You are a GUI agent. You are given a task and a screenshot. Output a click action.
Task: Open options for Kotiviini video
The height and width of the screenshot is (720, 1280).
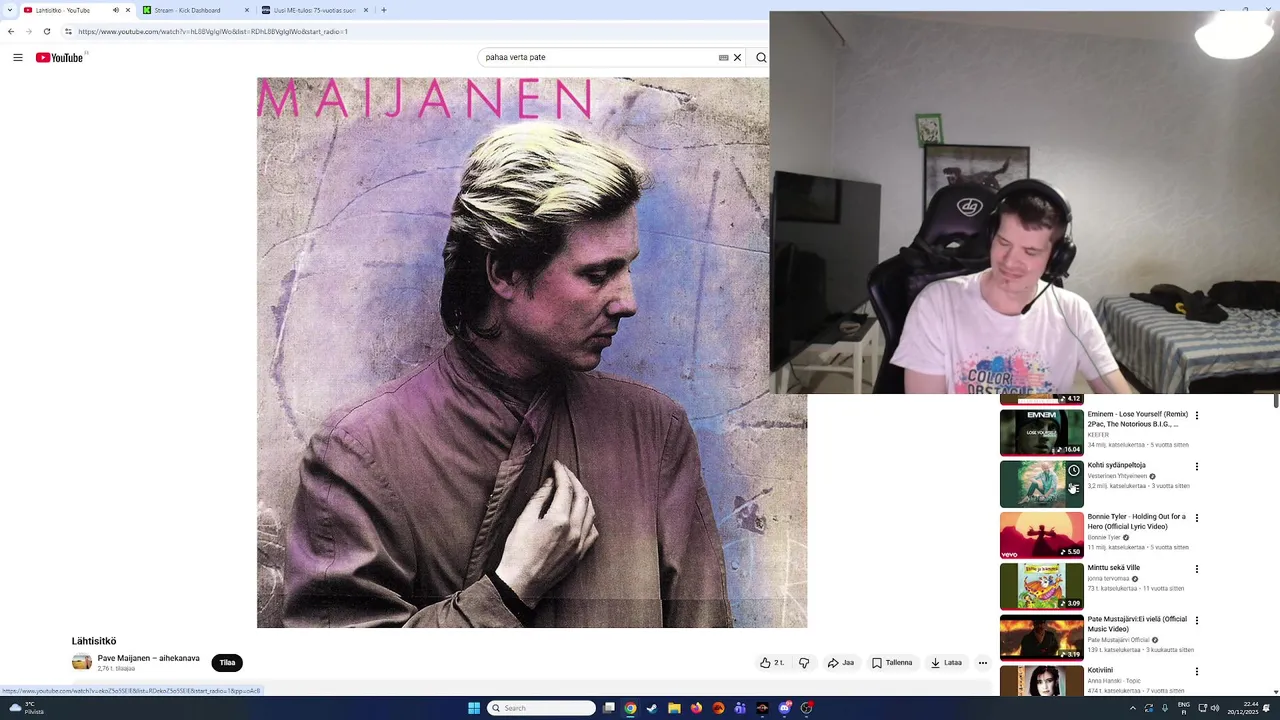point(1197,672)
